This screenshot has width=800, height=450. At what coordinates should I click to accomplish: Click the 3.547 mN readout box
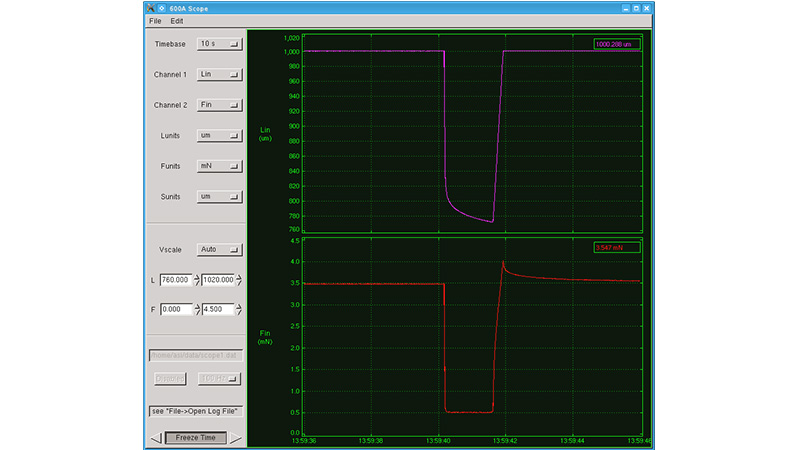(617, 247)
